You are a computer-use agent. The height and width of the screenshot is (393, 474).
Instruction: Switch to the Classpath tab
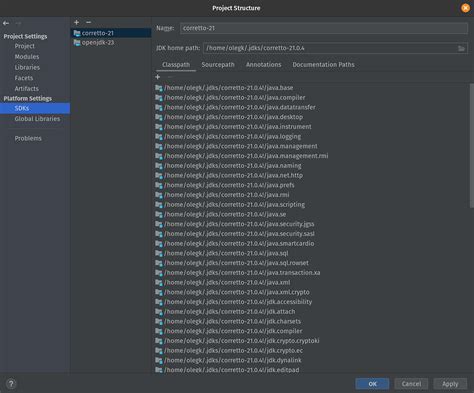[x=176, y=65]
